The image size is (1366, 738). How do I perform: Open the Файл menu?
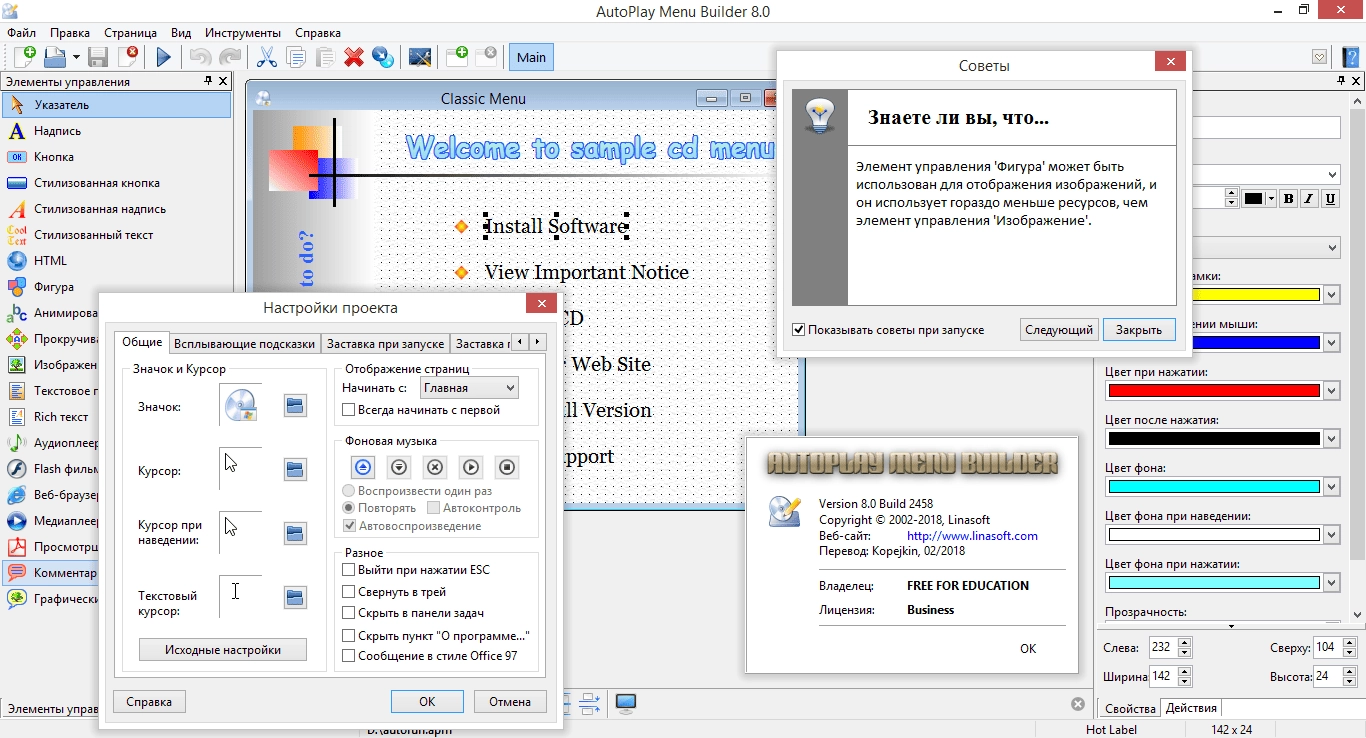(x=21, y=33)
